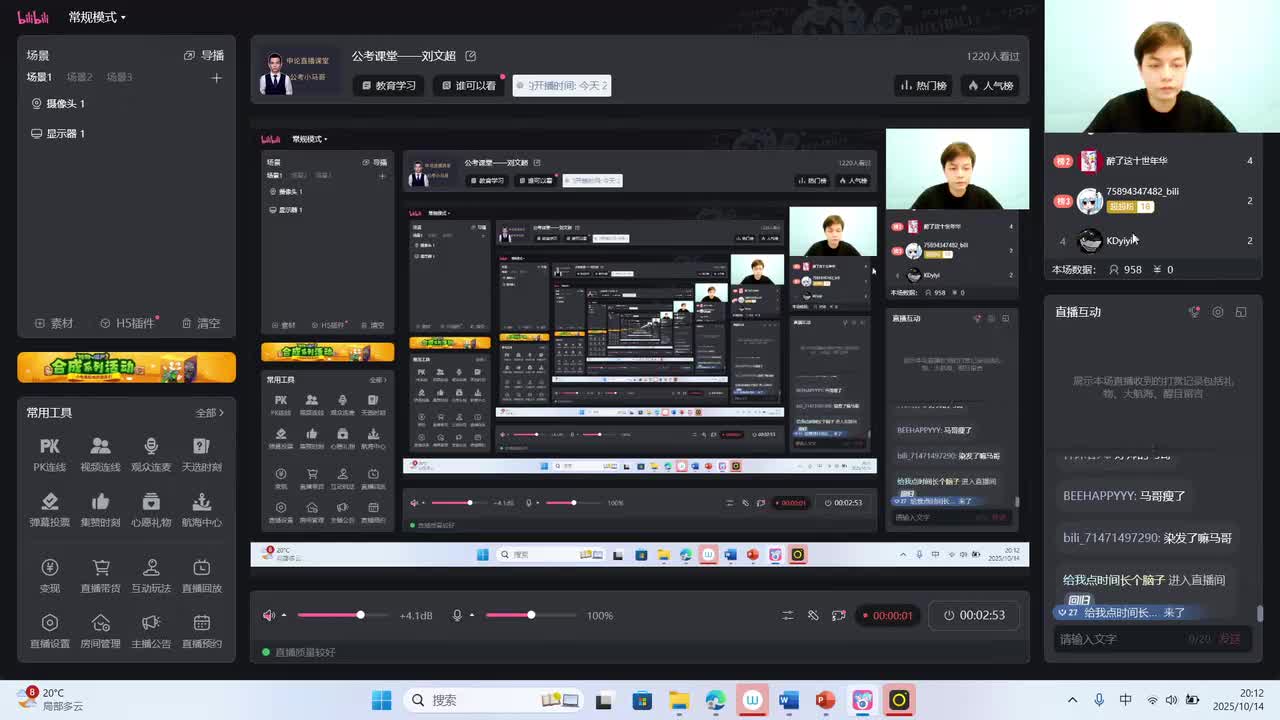Switch to 场景3 tab
This screenshot has height=720, width=1280.
(119, 77)
